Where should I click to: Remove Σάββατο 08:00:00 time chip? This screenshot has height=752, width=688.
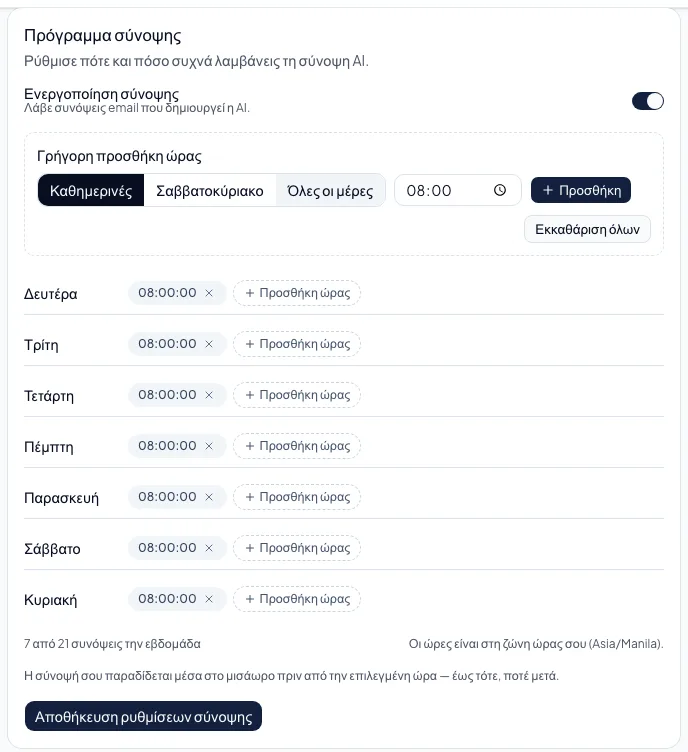(209, 548)
